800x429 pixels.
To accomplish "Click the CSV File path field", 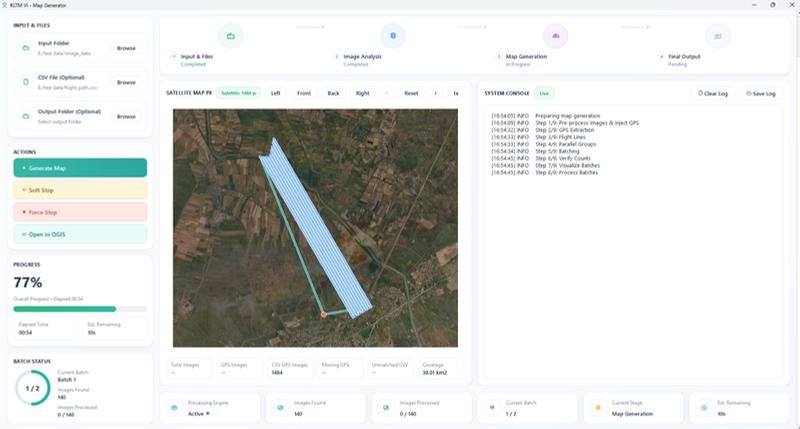I will tap(67, 88).
